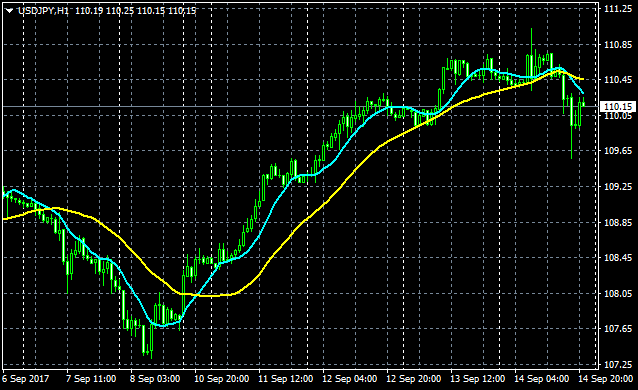Click the 7 Sep 11:00 time label
638x390 pixels.
pos(91,379)
